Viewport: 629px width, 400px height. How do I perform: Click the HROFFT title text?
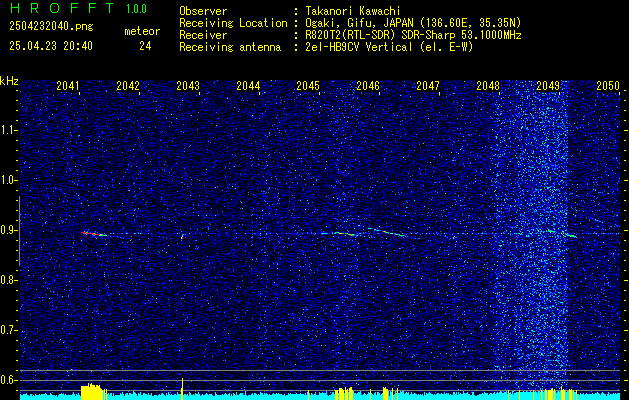click(62, 8)
